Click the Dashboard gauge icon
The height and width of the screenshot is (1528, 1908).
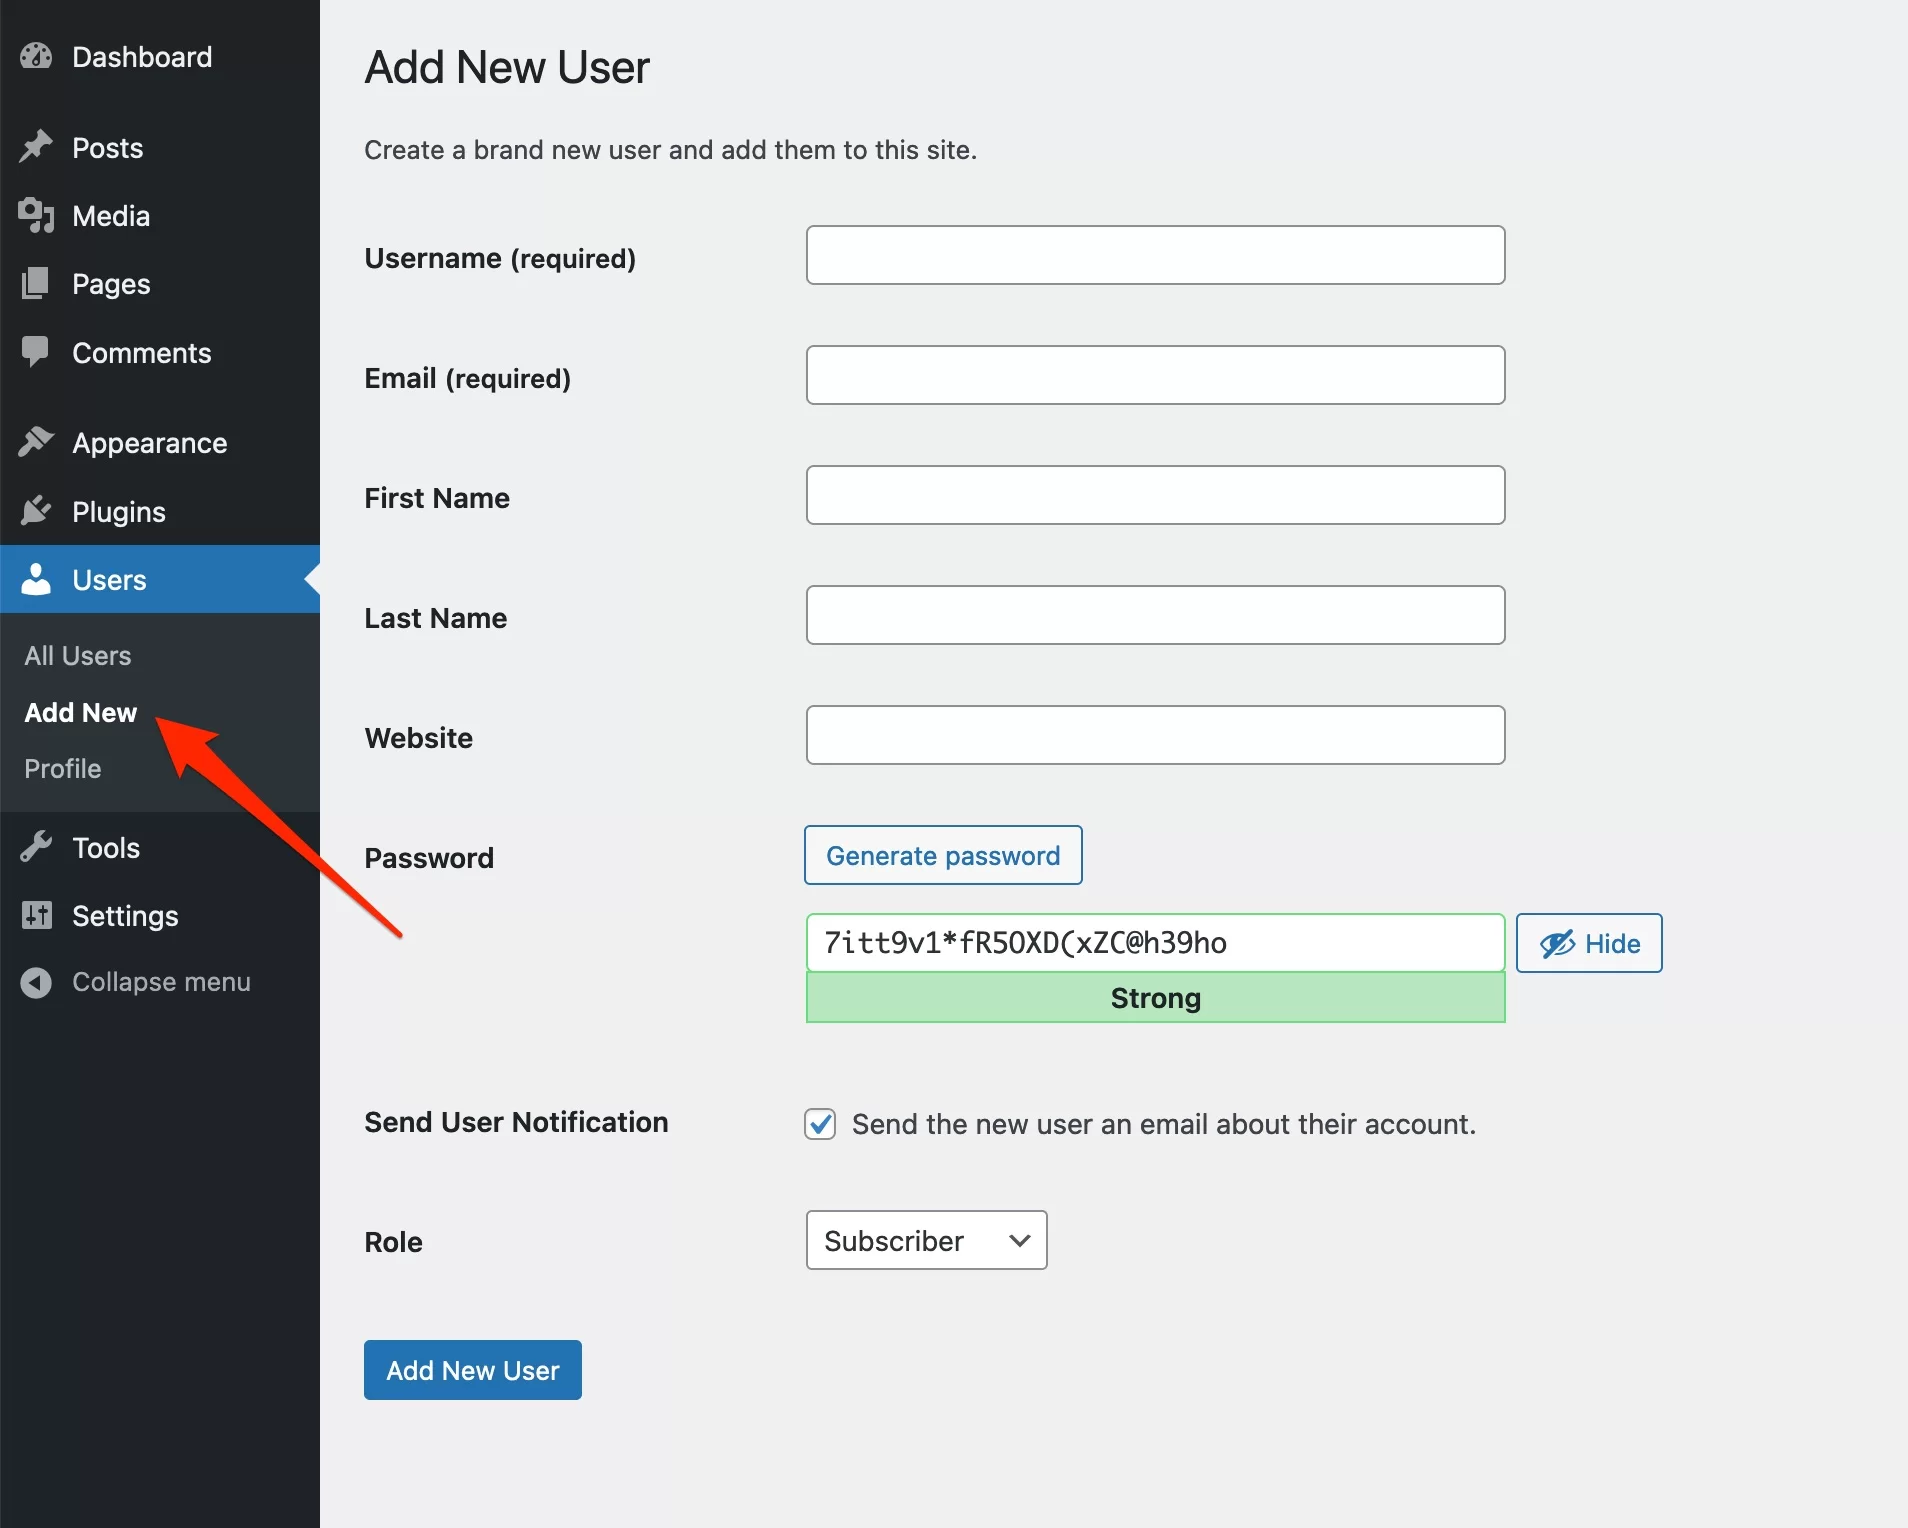[36, 57]
